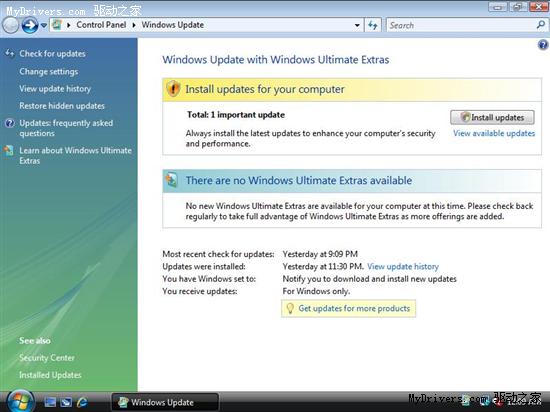This screenshot has width=550, height=412.
Task: Click 'Total: 1 important update' text
Action: (236, 115)
